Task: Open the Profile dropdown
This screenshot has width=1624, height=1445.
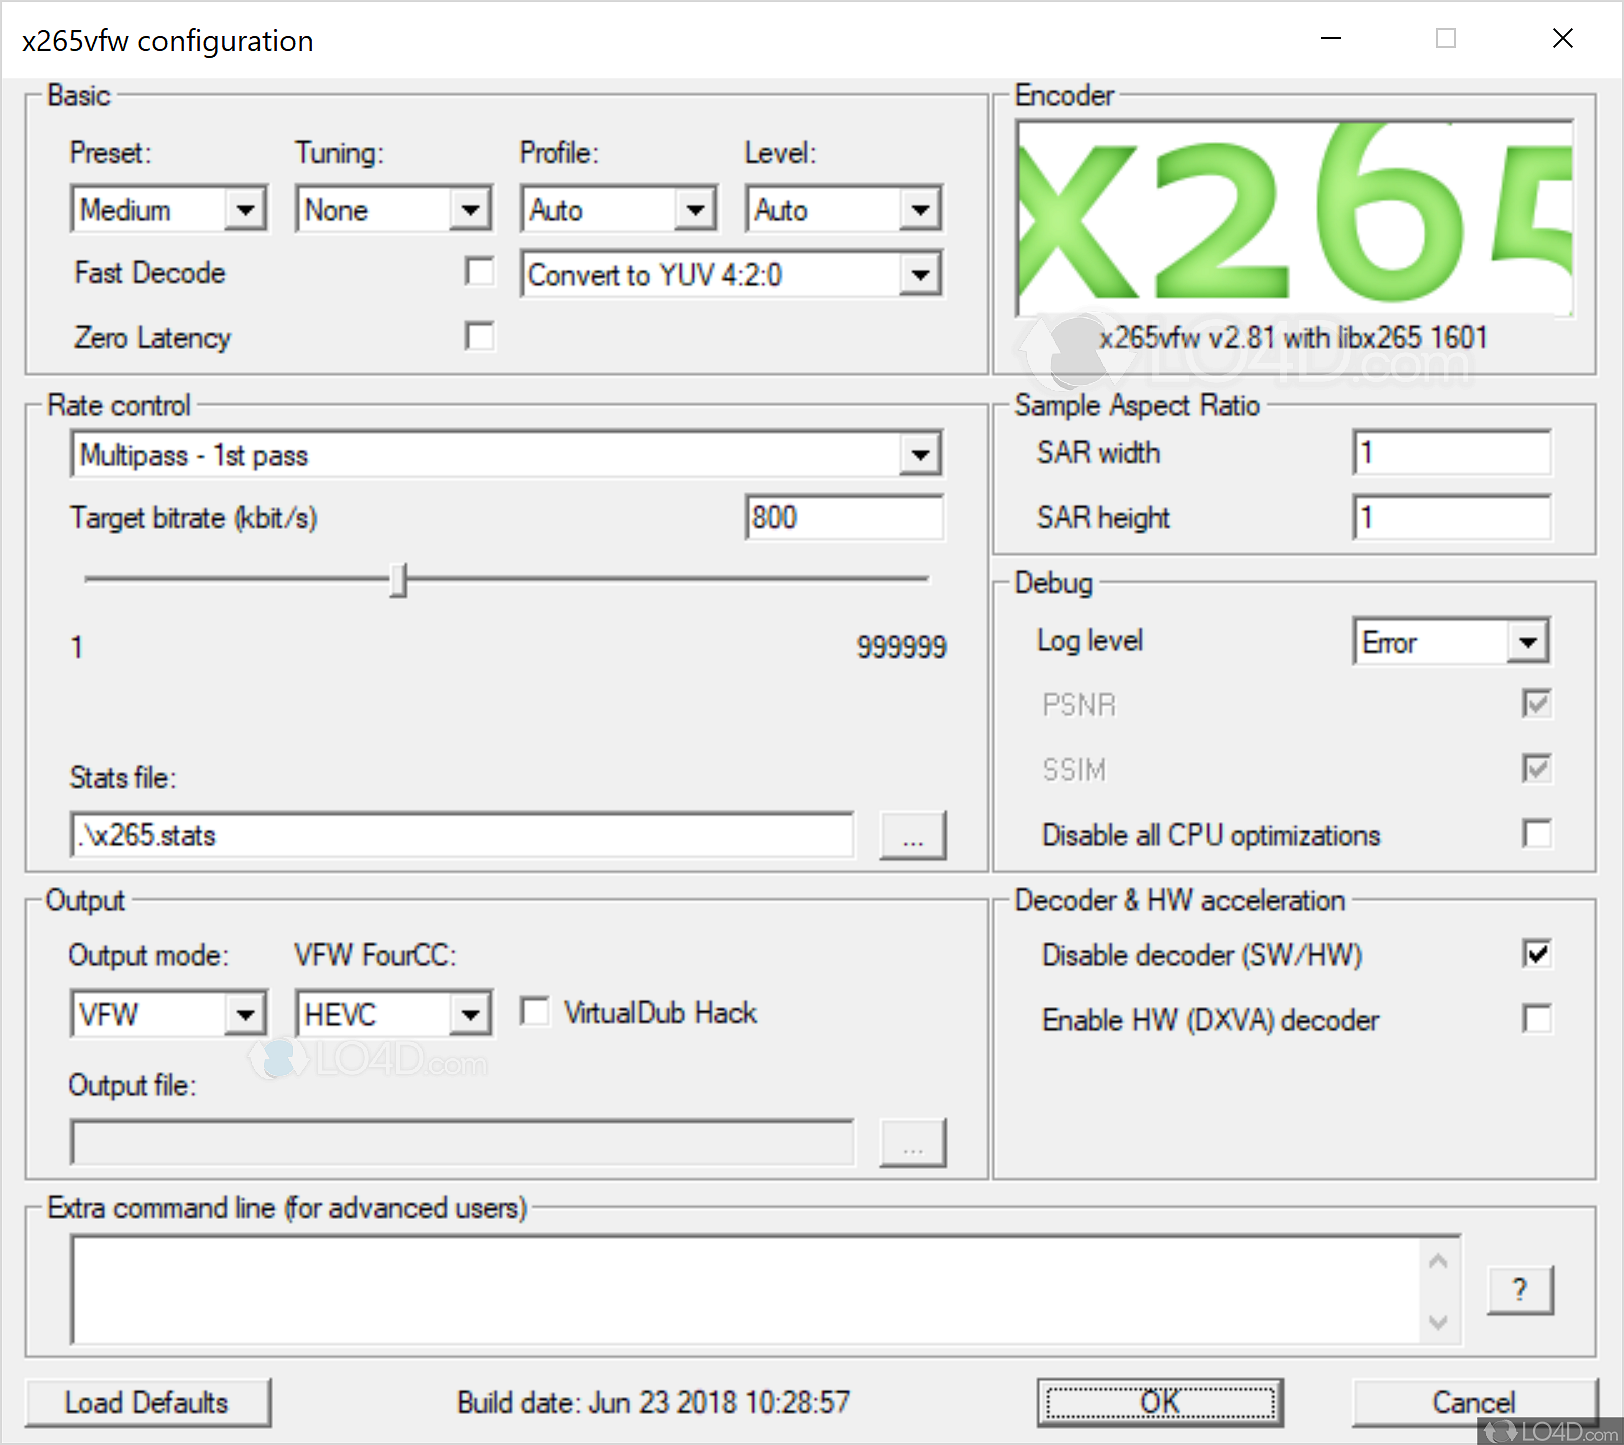Action: pos(695,209)
